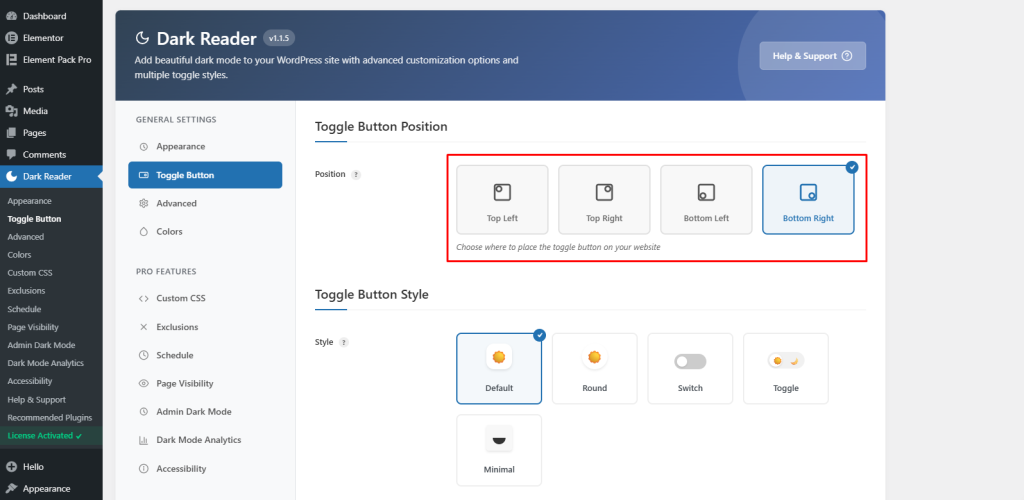
Task: Open Schedule pro feature tab
Action: 205,355
